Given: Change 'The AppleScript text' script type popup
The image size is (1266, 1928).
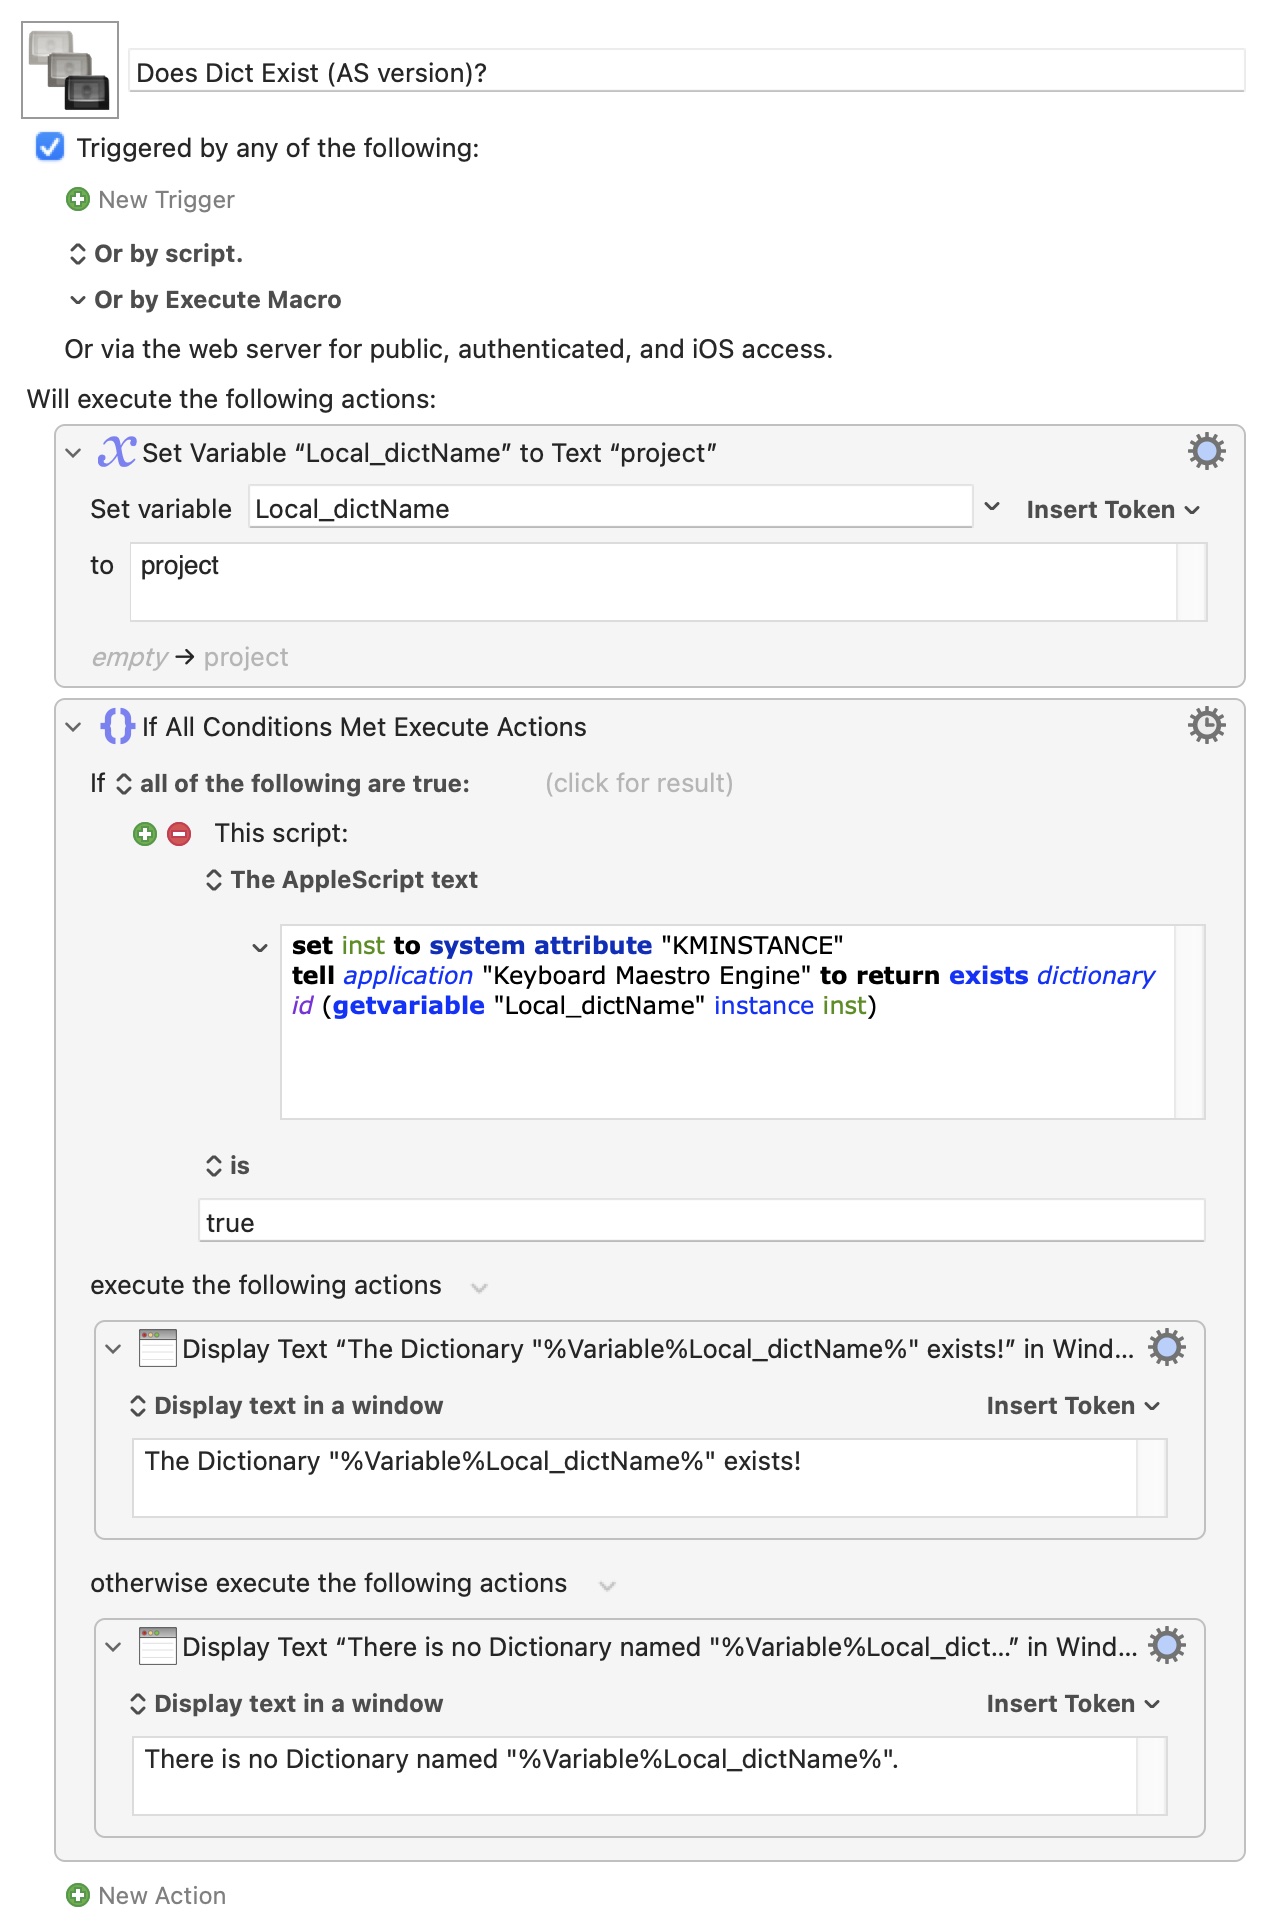Looking at the screenshot, I should pyautogui.click(x=342, y=880).
